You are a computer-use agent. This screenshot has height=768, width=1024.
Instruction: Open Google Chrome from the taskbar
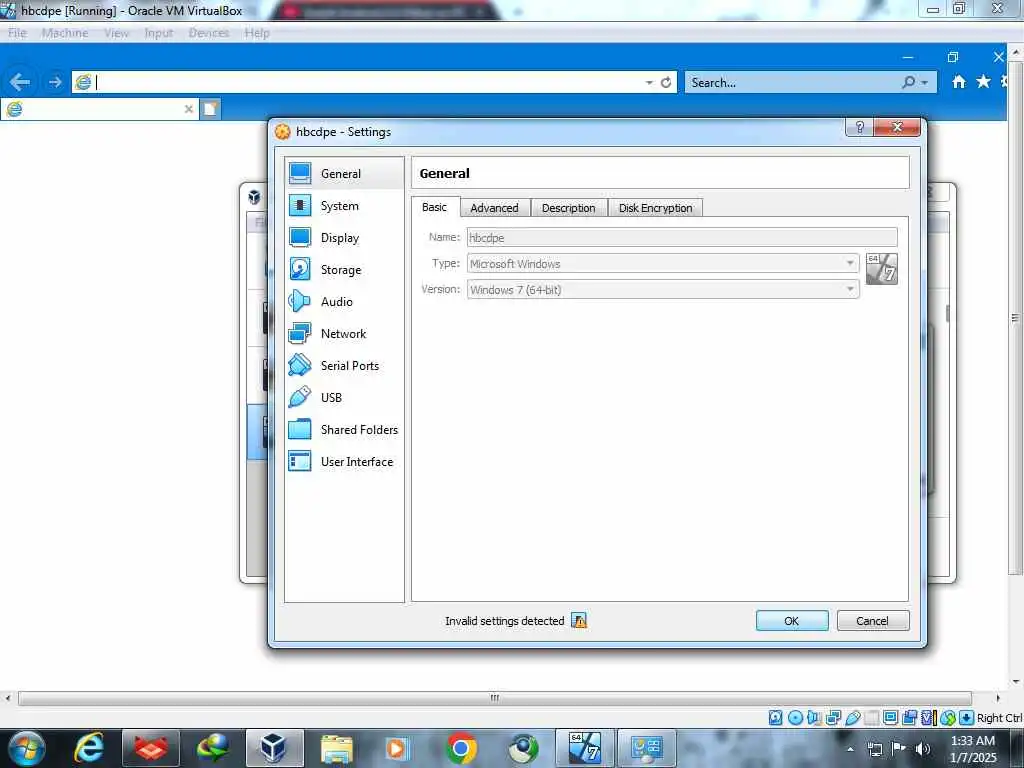click(461, 748)
